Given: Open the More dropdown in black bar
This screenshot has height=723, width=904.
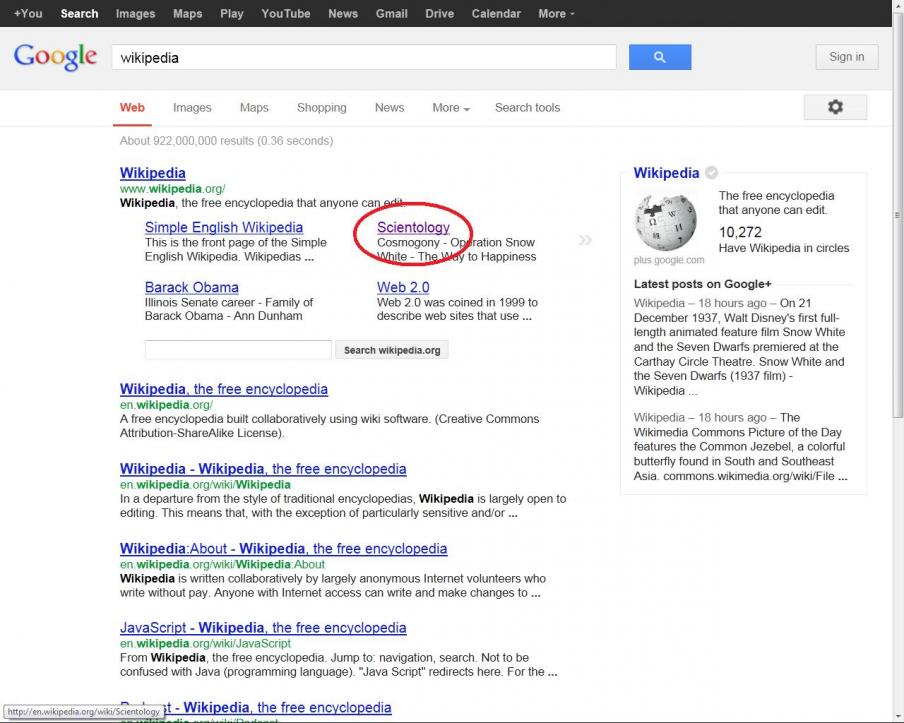Looking at the screenshot, I should (556, 13).
